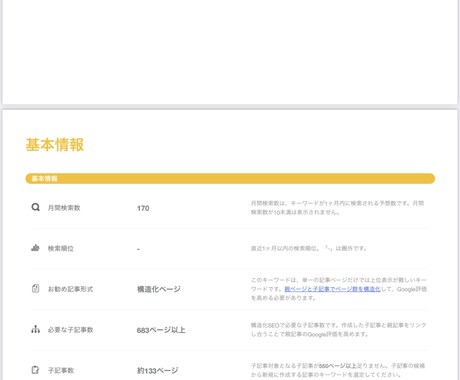Select the 月間検索数 label

click(64, 208)
